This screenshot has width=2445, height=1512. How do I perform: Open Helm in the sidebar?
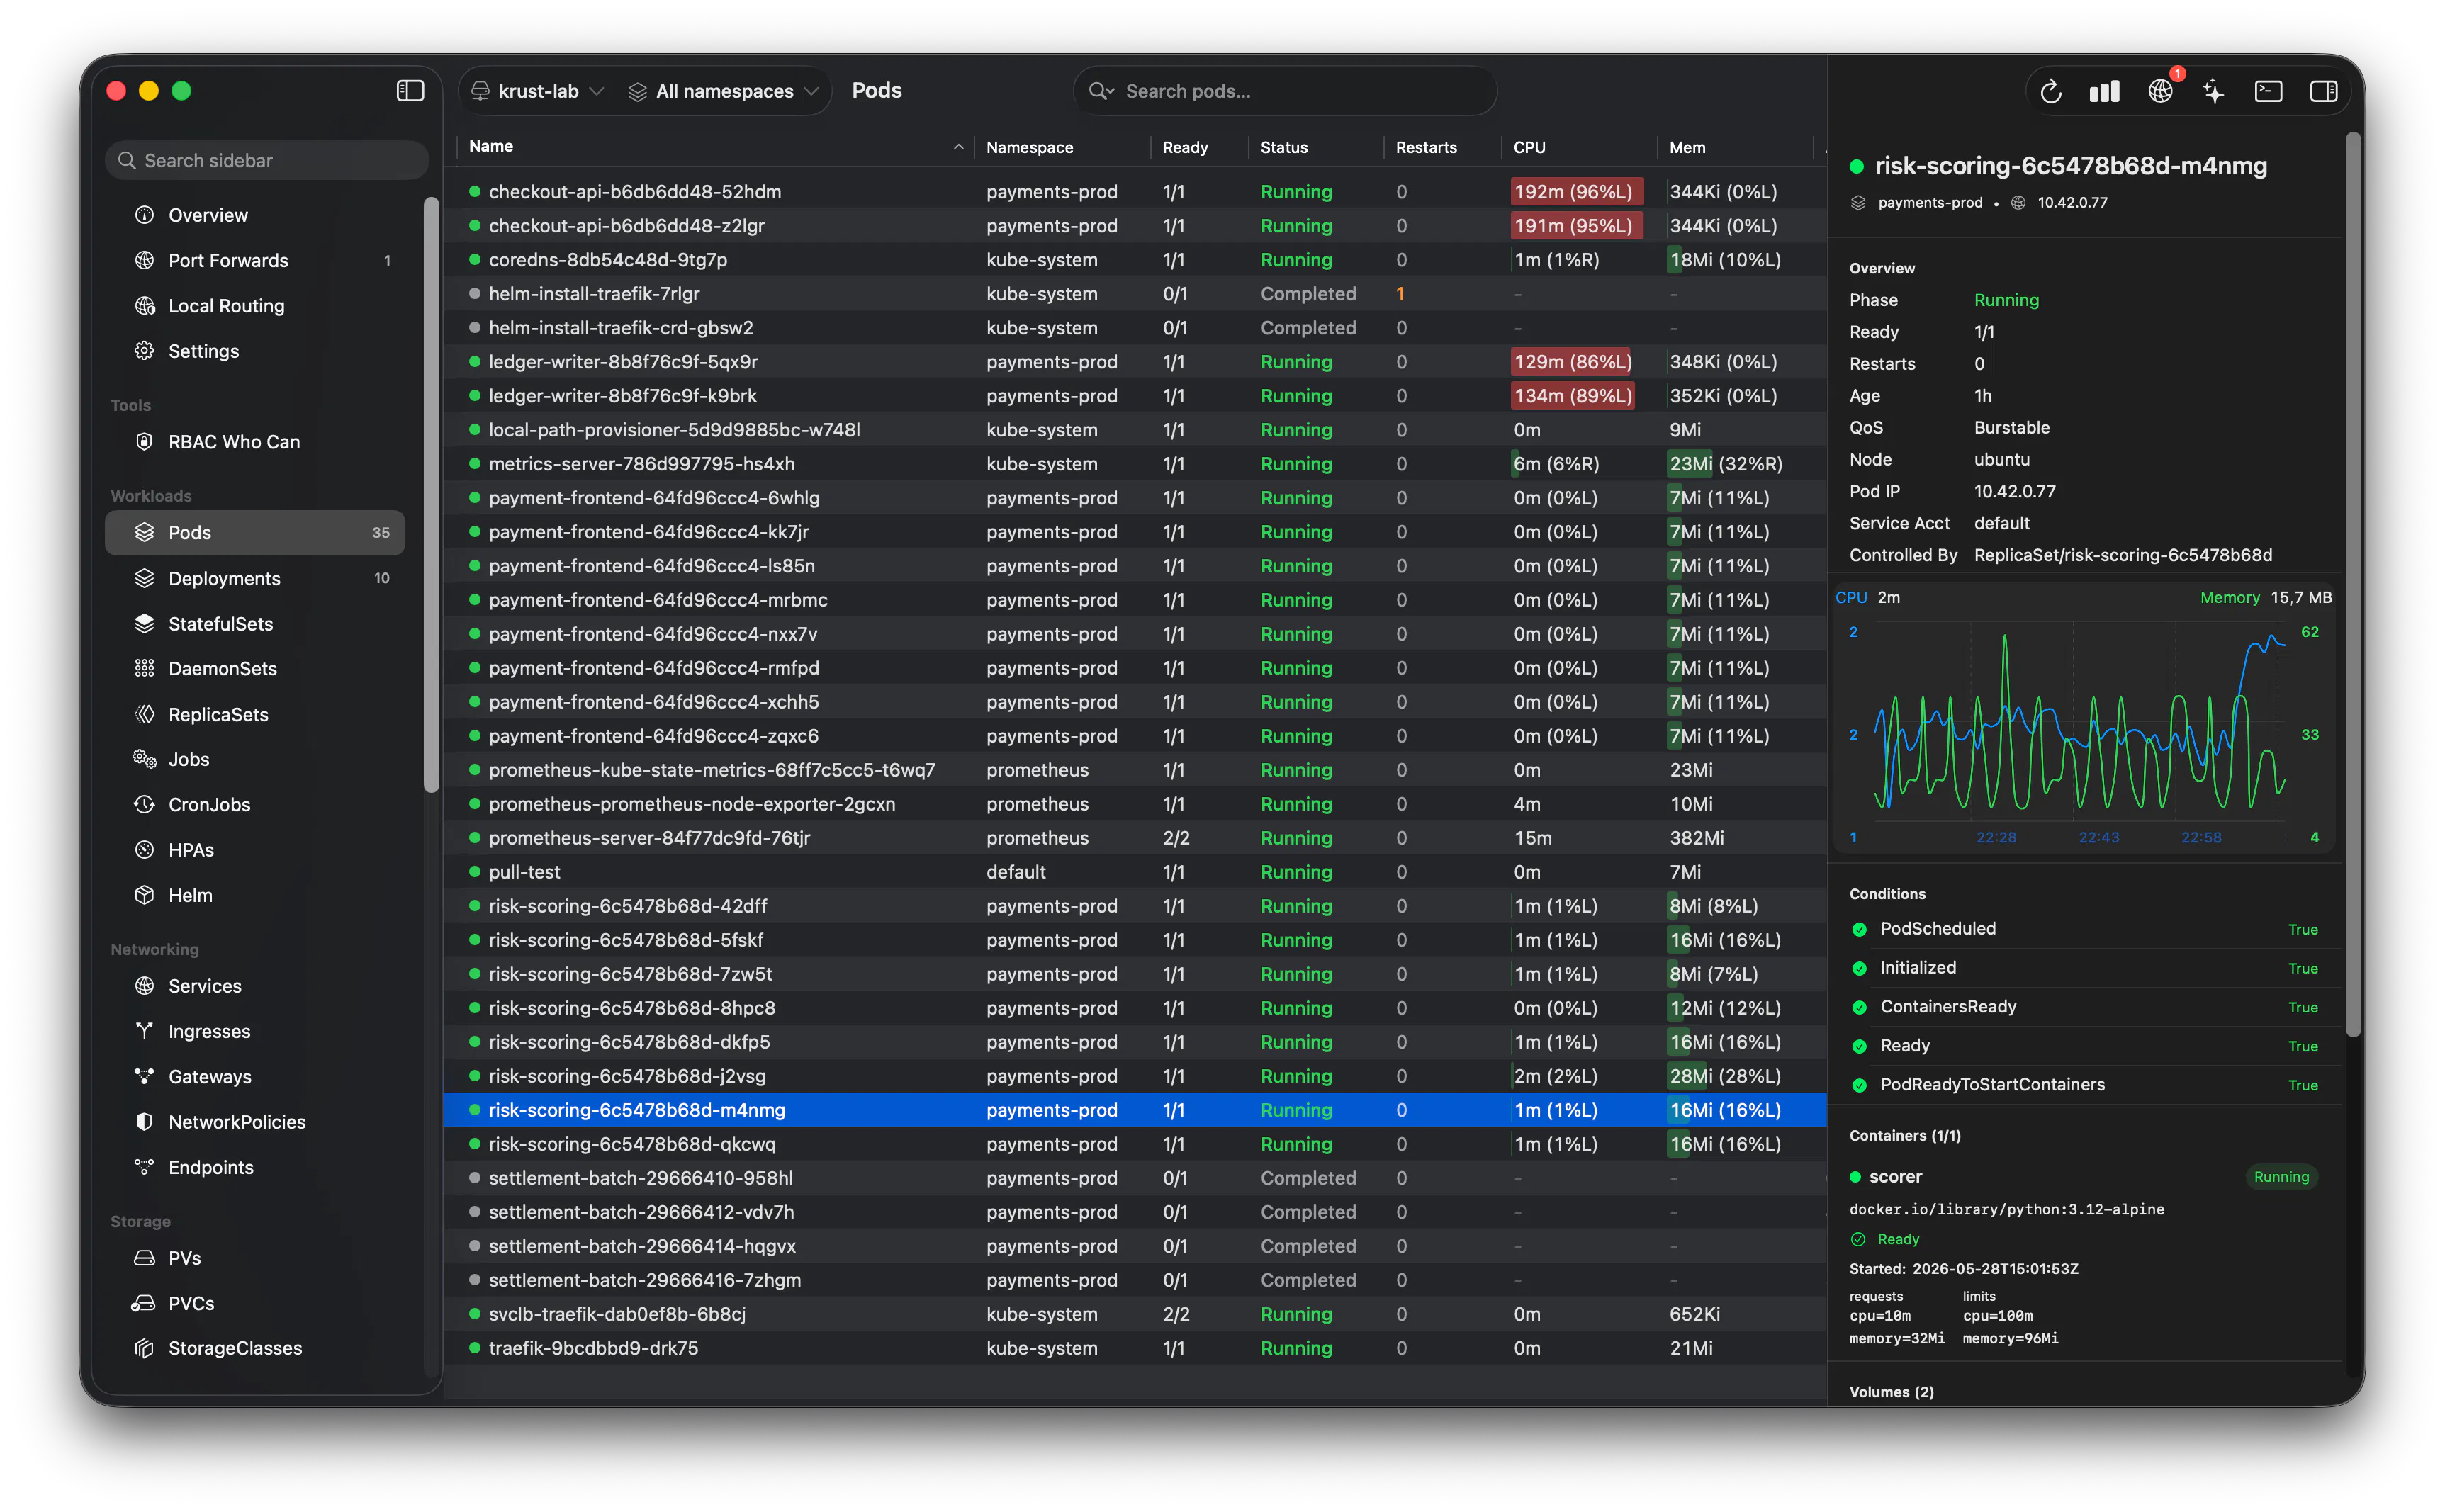[x=255, y=895]
